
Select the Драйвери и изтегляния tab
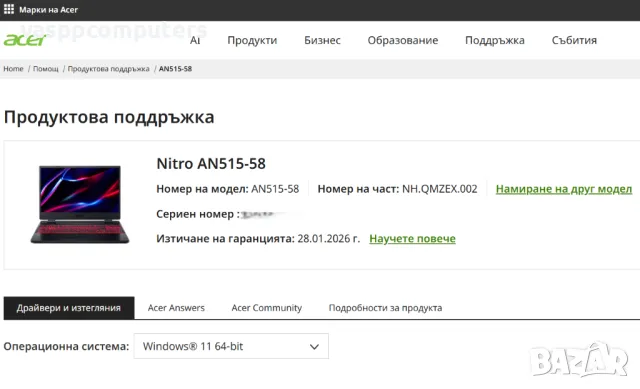[69, 308]
